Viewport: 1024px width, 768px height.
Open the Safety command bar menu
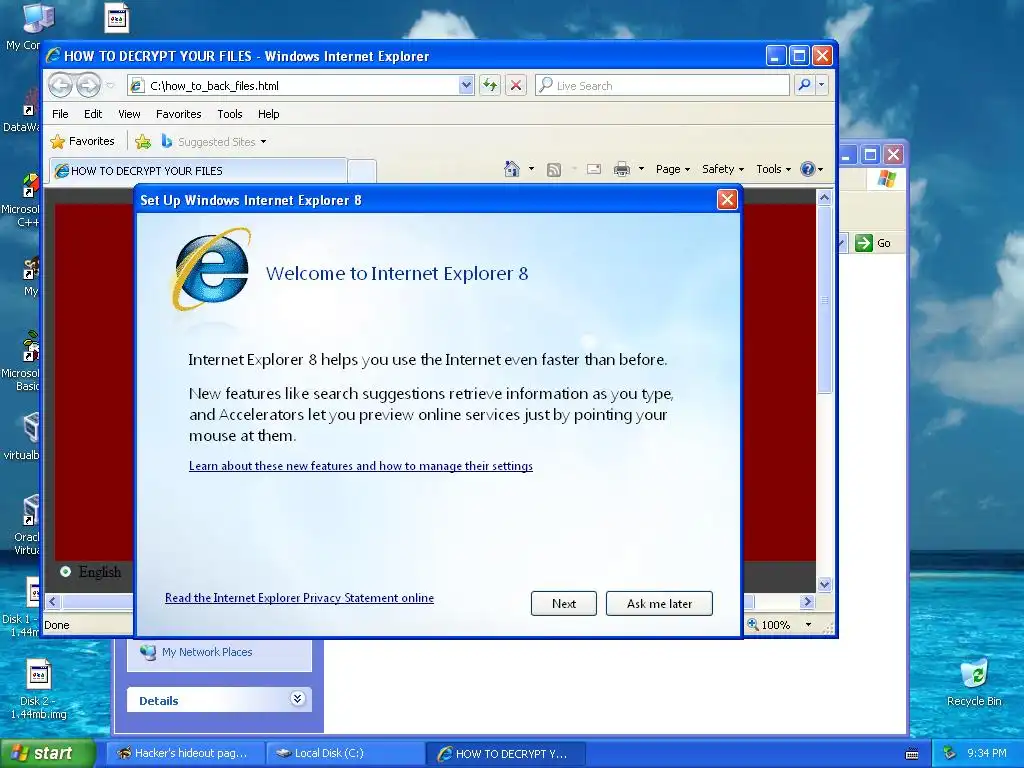point(722,169)
